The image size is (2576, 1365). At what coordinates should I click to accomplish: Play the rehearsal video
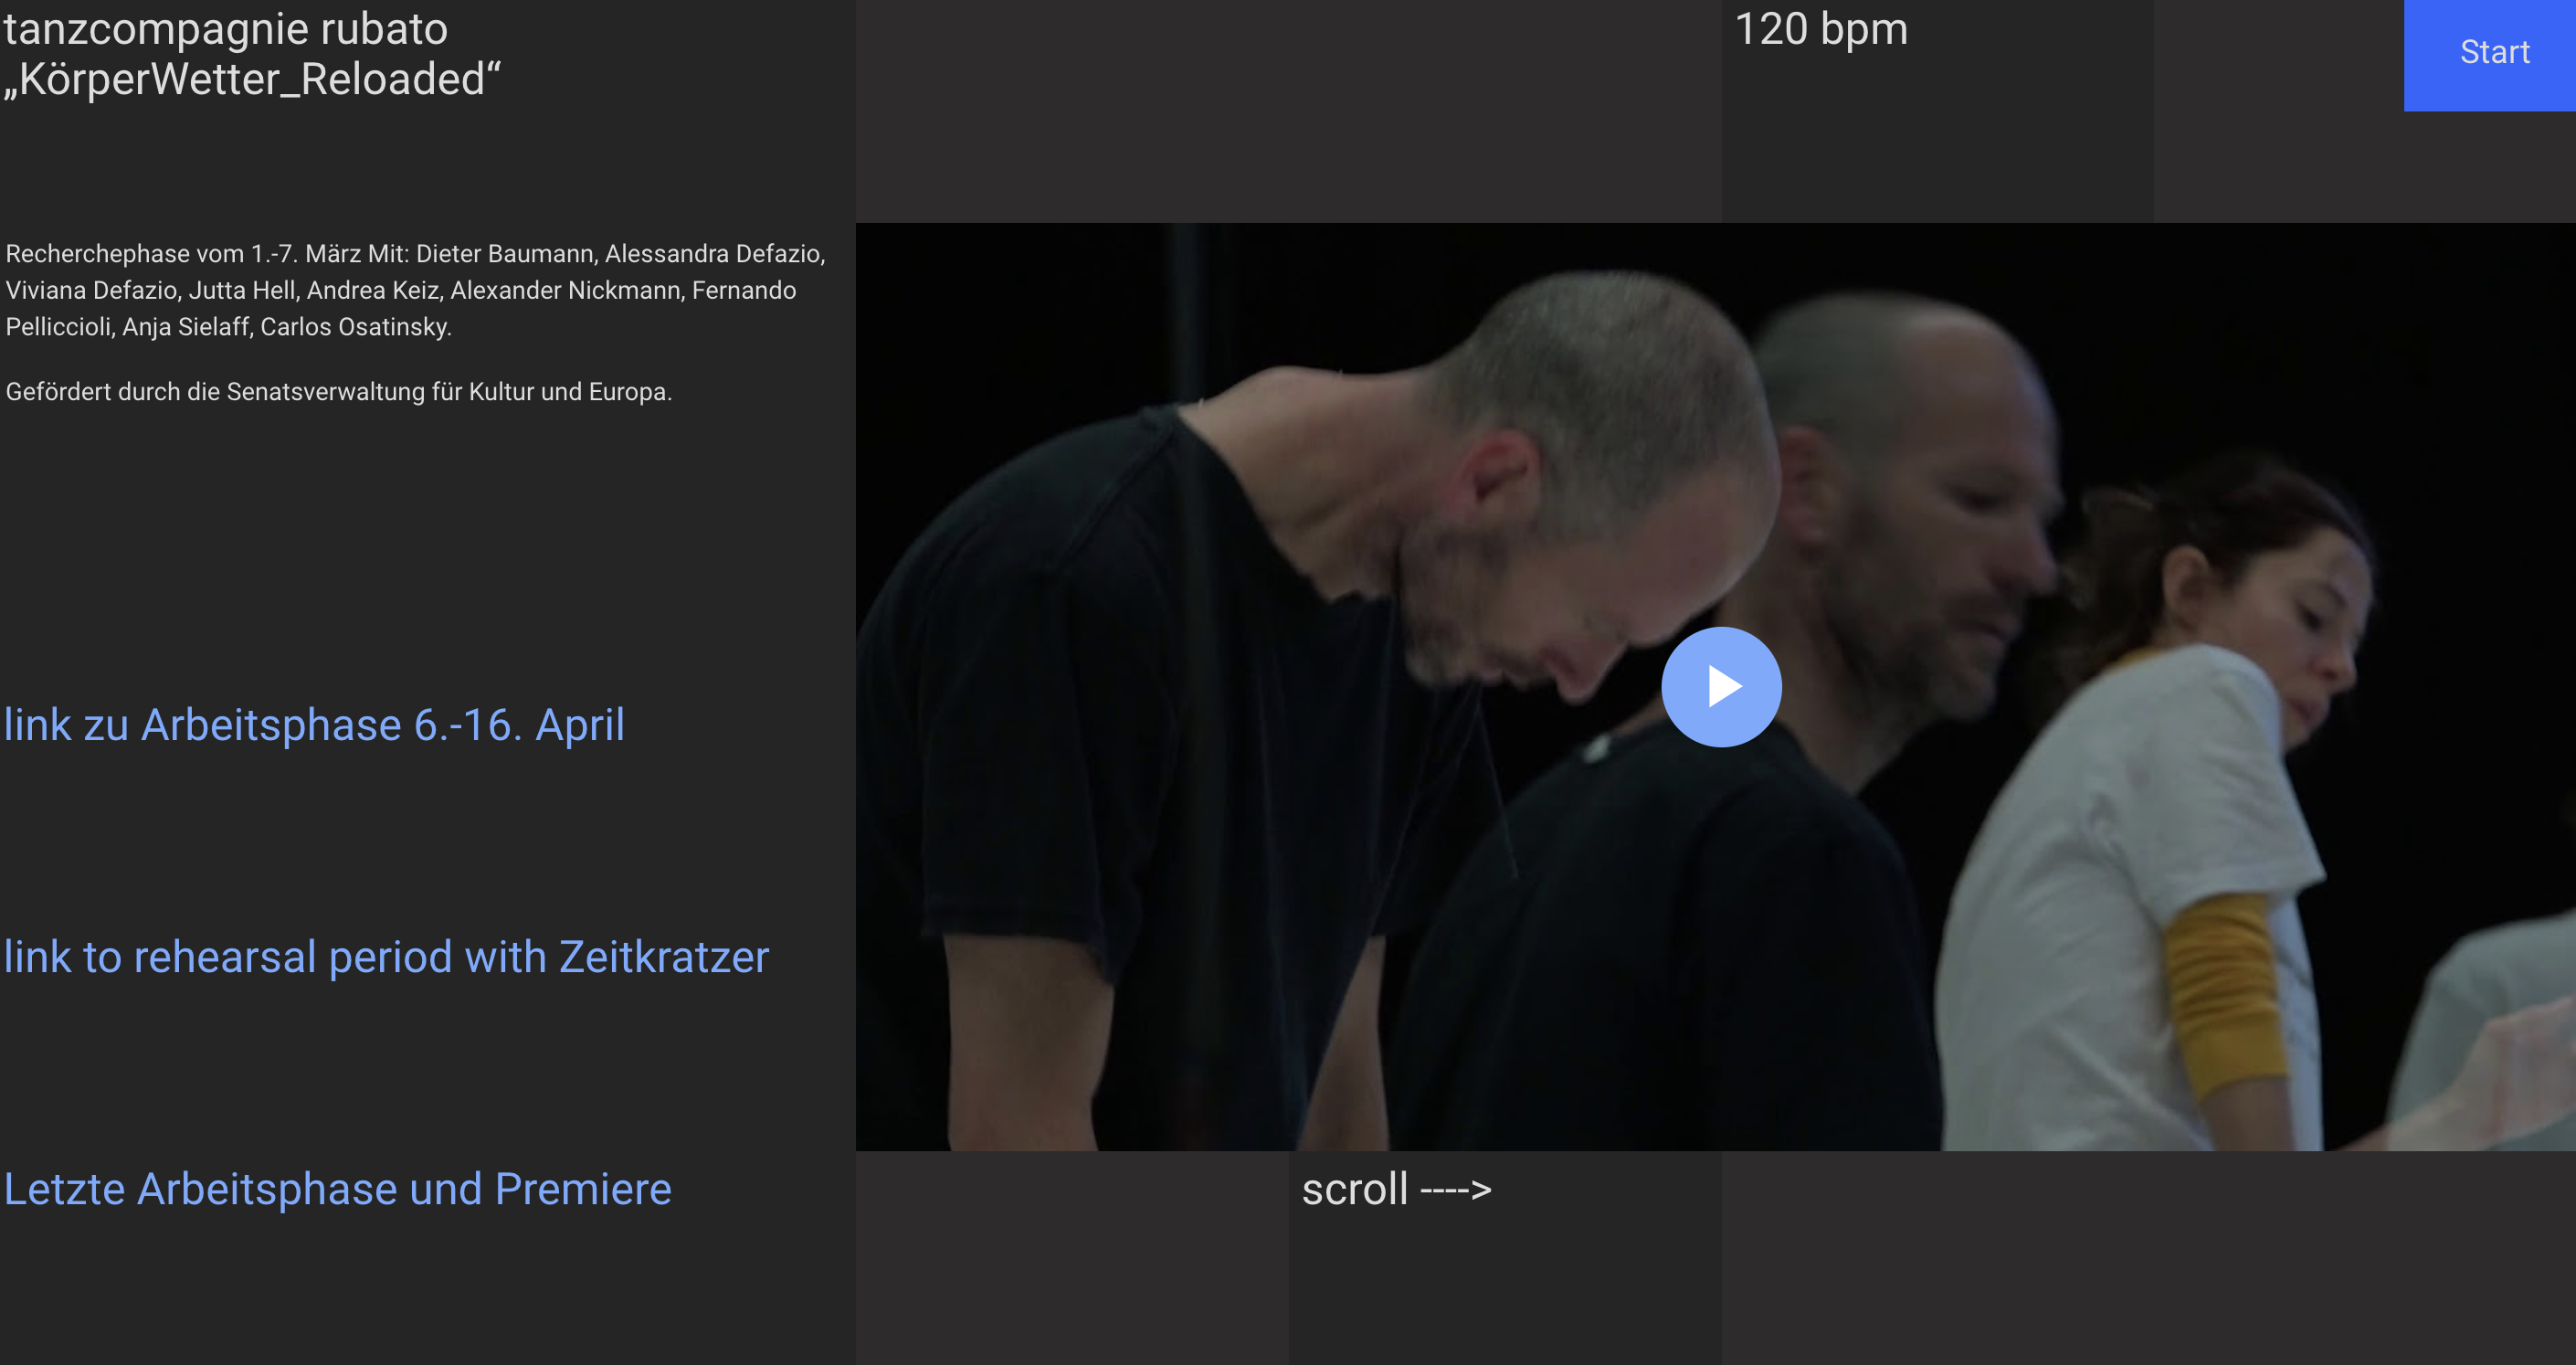(x=1721, y=687)
